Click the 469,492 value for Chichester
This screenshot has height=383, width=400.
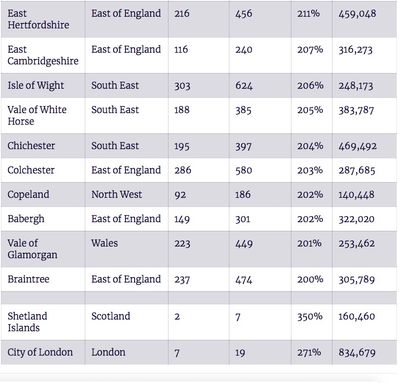tap(358, 146)
